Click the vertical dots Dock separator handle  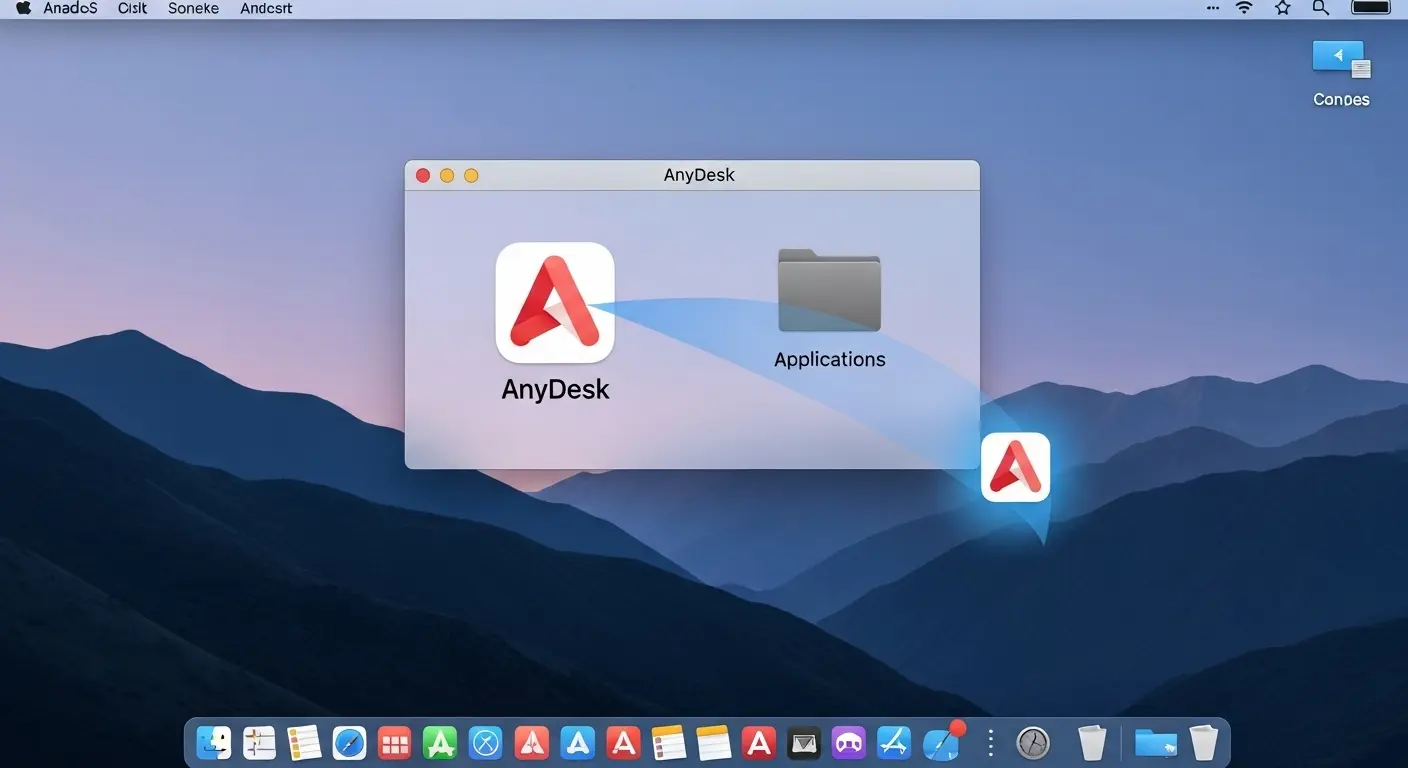[x=990, y=743]
